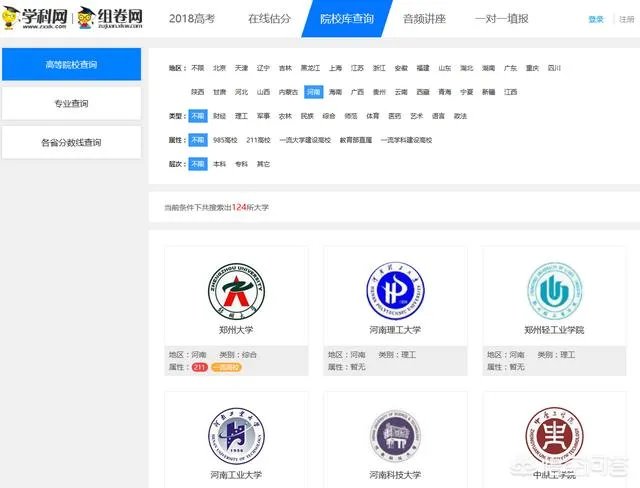Choose 不限 in the 层次 filter row
640x488 pixels.
tap(198, 164)
